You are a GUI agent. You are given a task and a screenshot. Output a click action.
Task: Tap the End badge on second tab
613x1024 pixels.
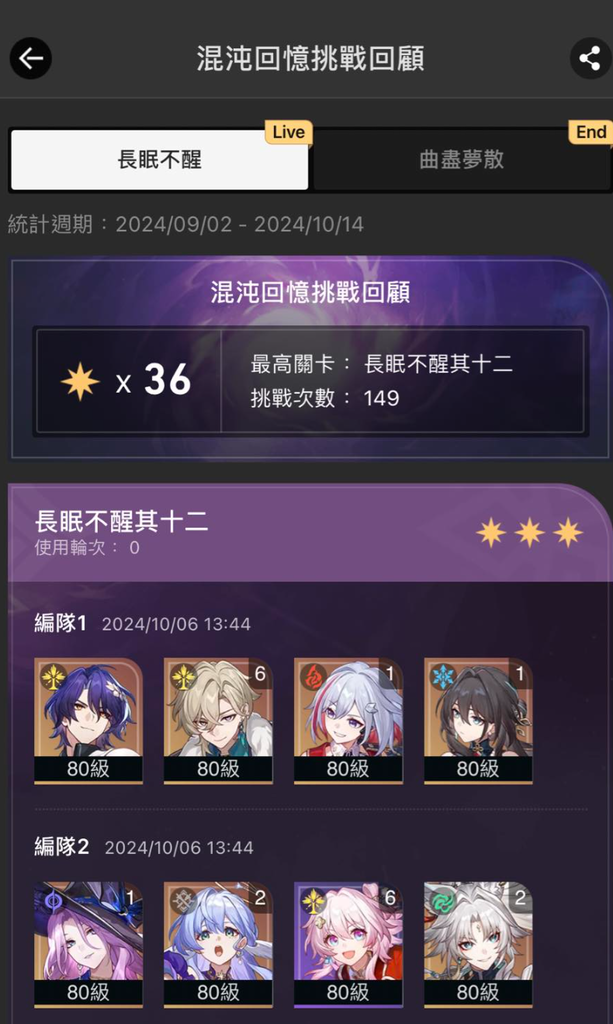591,132
